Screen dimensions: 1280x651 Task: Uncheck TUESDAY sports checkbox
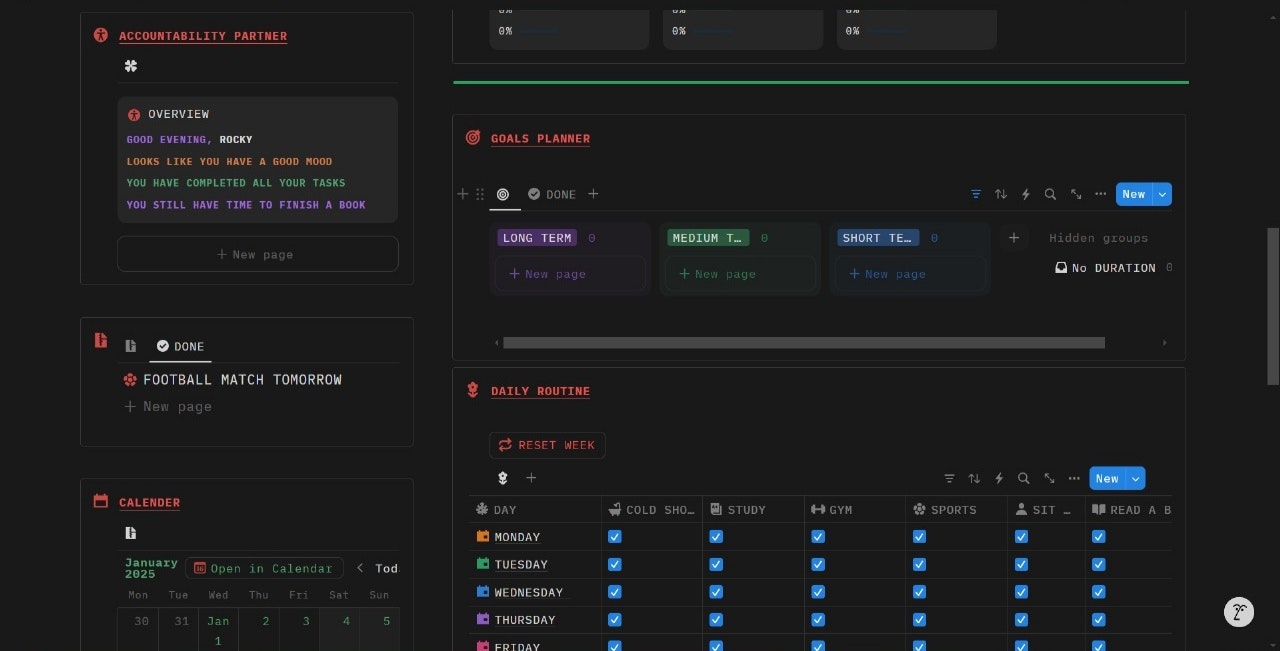click(919, 564)
